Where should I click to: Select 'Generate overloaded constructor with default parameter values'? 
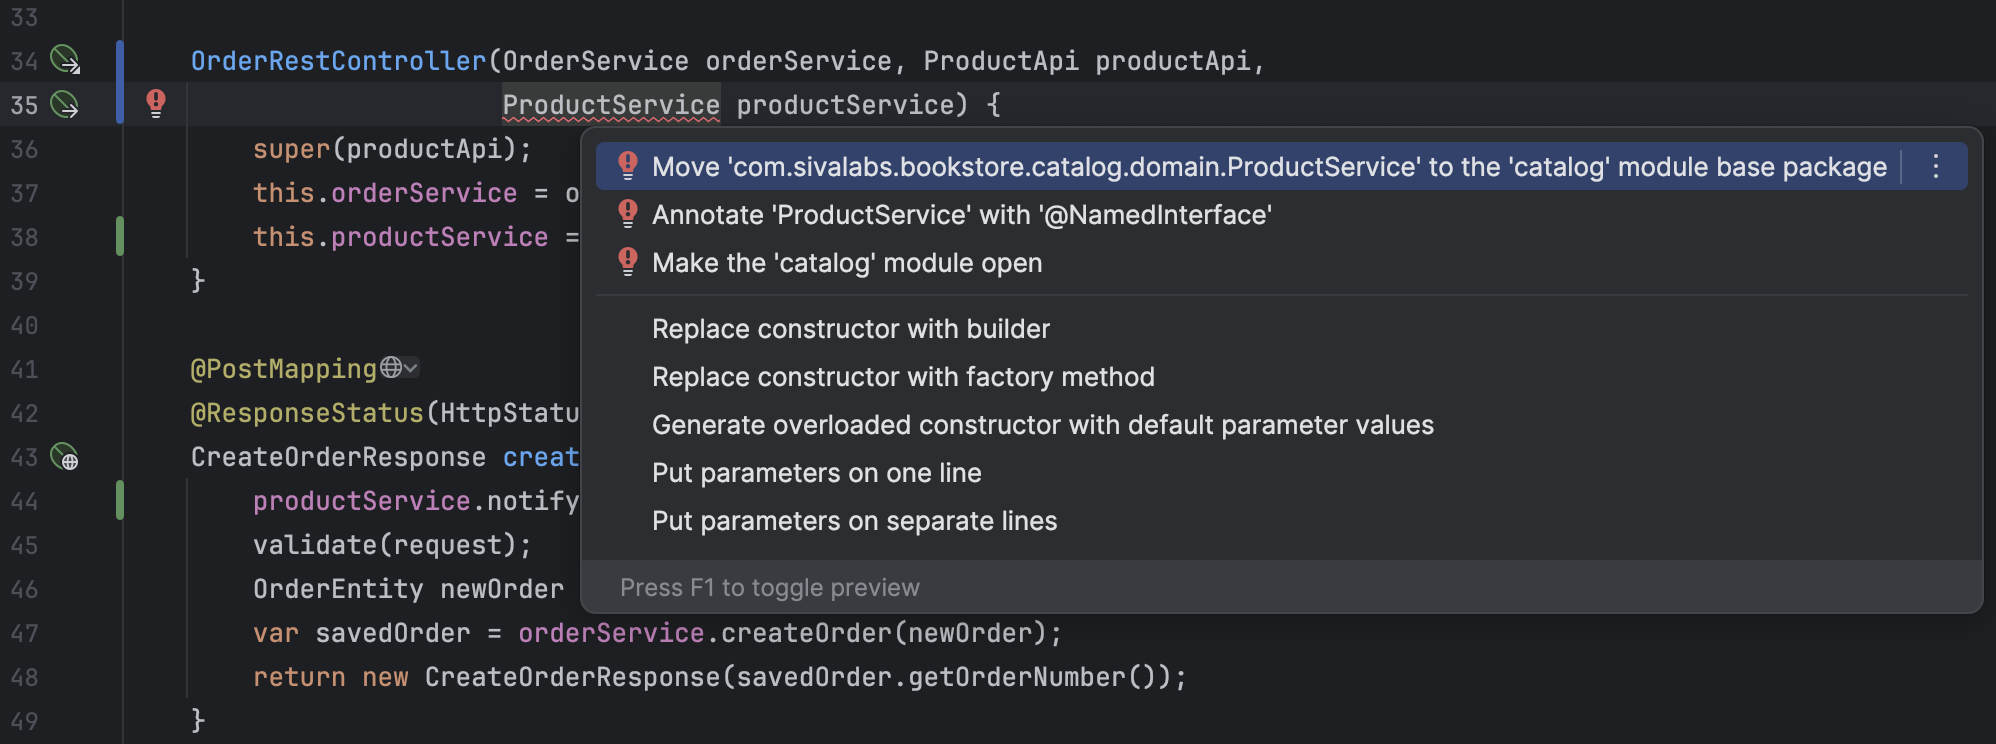1042,424
